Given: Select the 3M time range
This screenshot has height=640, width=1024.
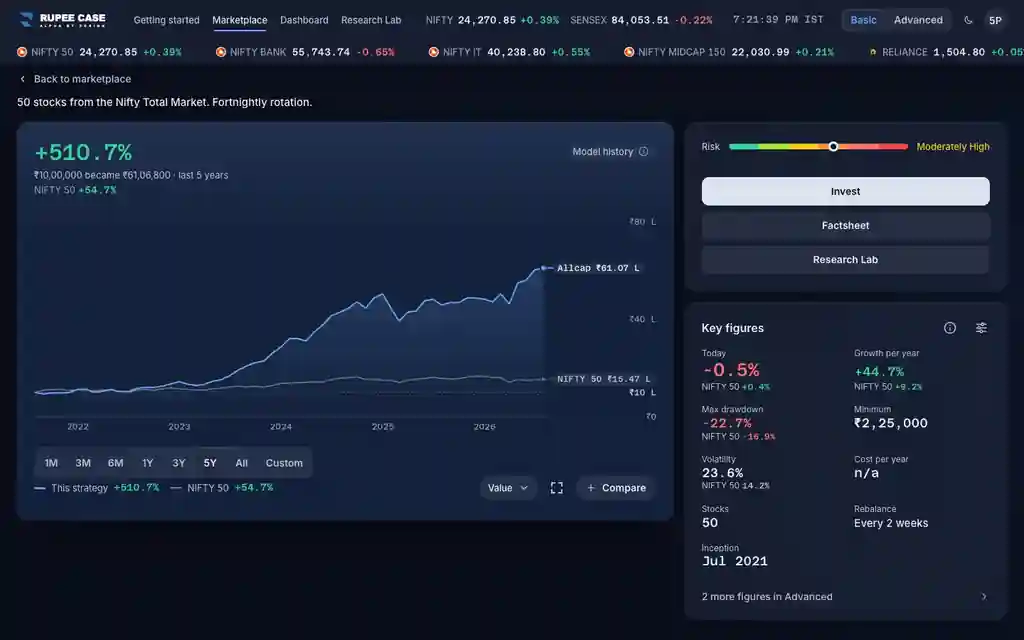Looking at the screenshot, I should [x=83, y=463].
